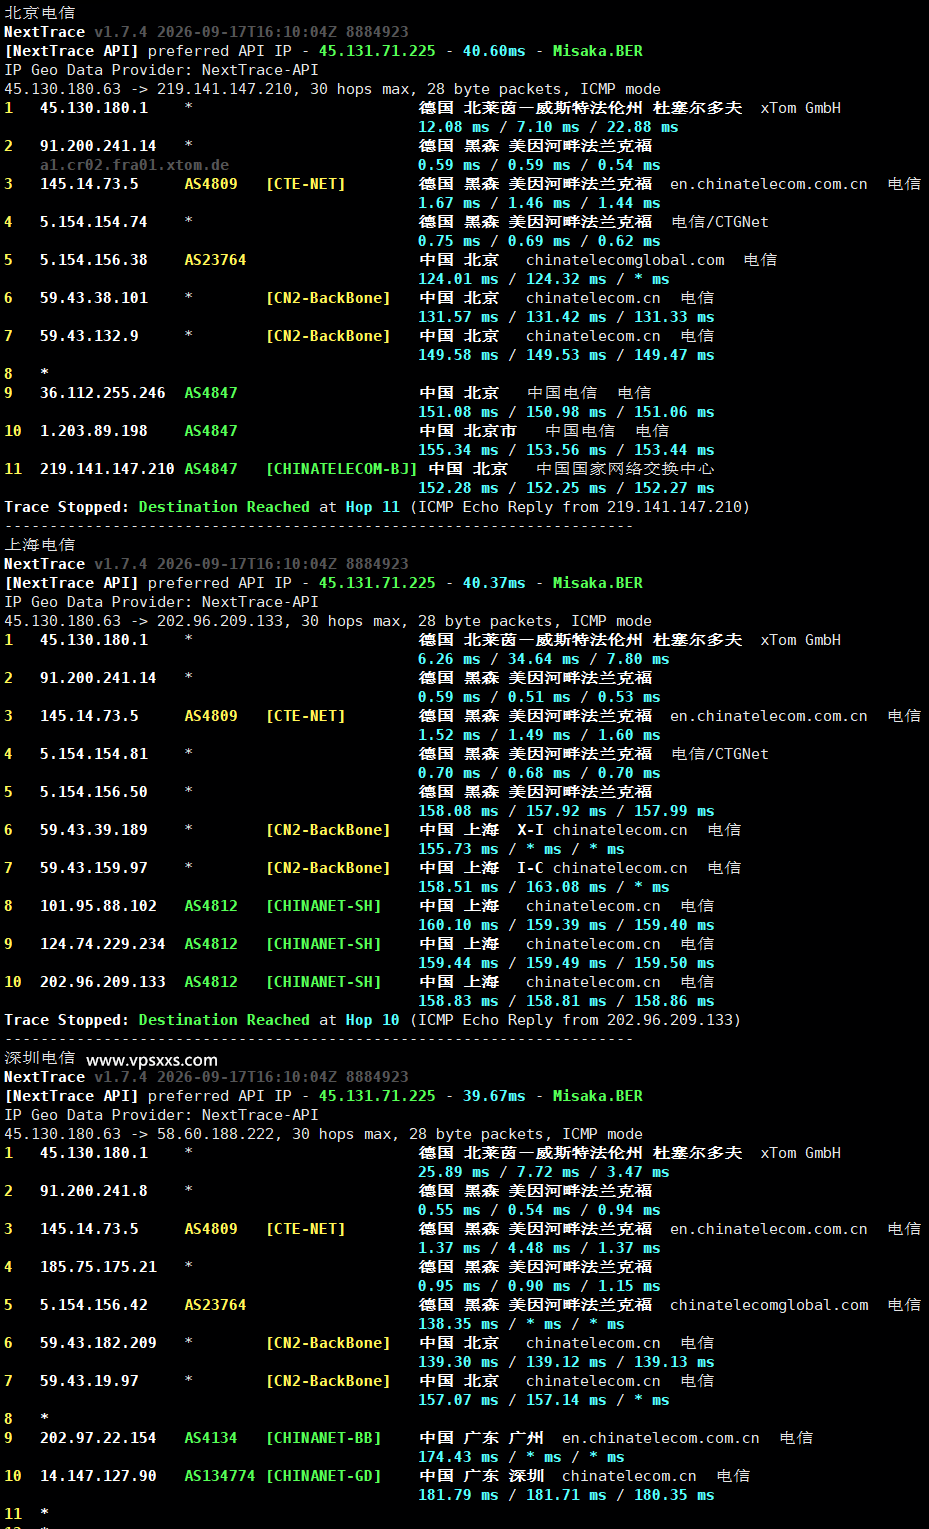The width and height of the screenshot is (929, 1529).
Task: Click the 北京电信 heading at the top
Action: (x=40, y=13)
